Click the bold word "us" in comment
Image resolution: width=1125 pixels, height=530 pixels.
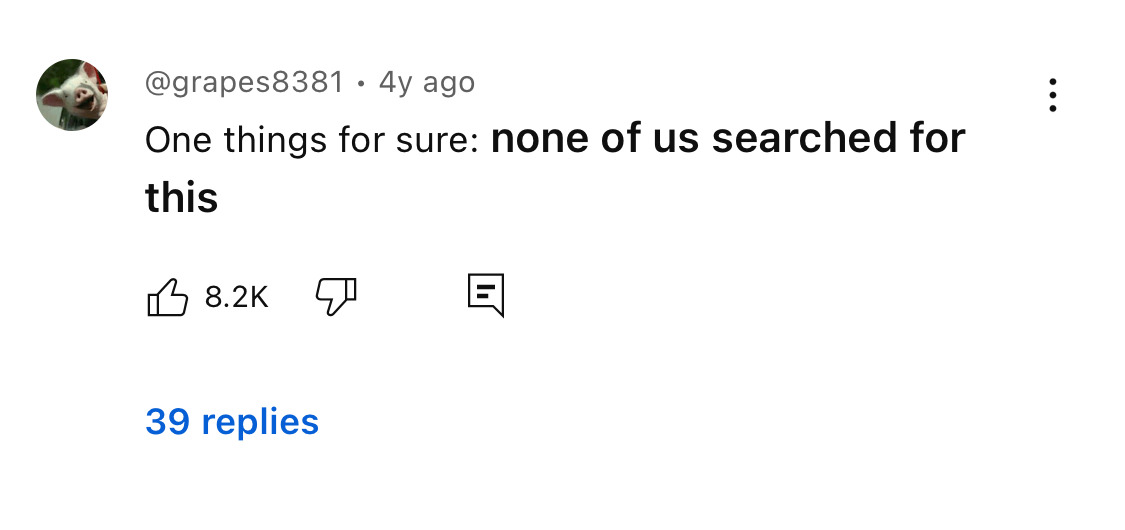pyautogui.click(x=678, y=139)
